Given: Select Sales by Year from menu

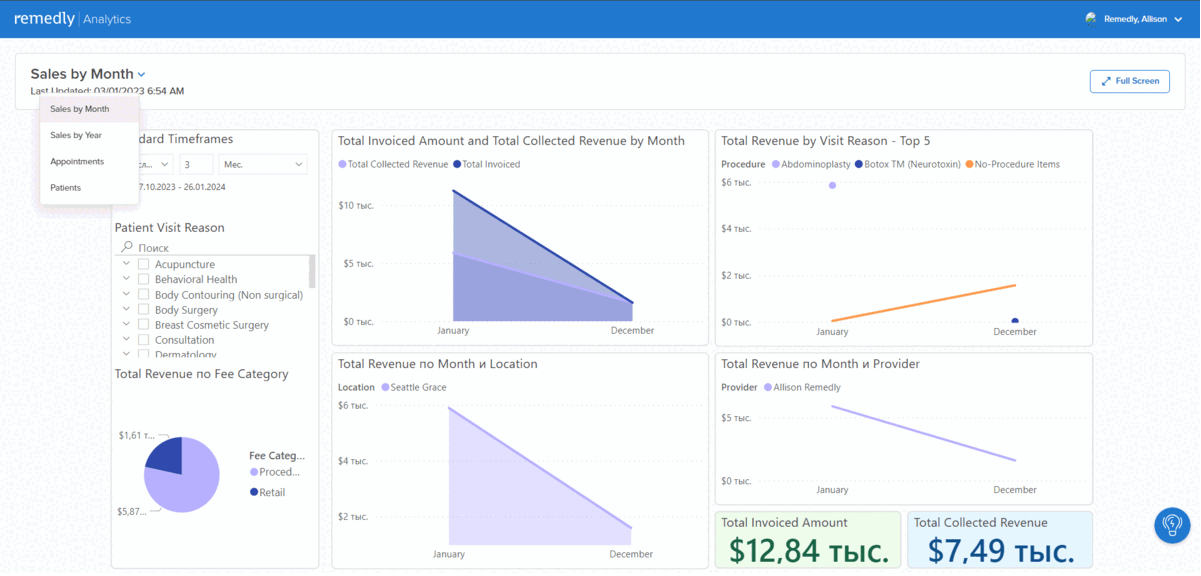Looking at the screenshot, I should 76,135.
